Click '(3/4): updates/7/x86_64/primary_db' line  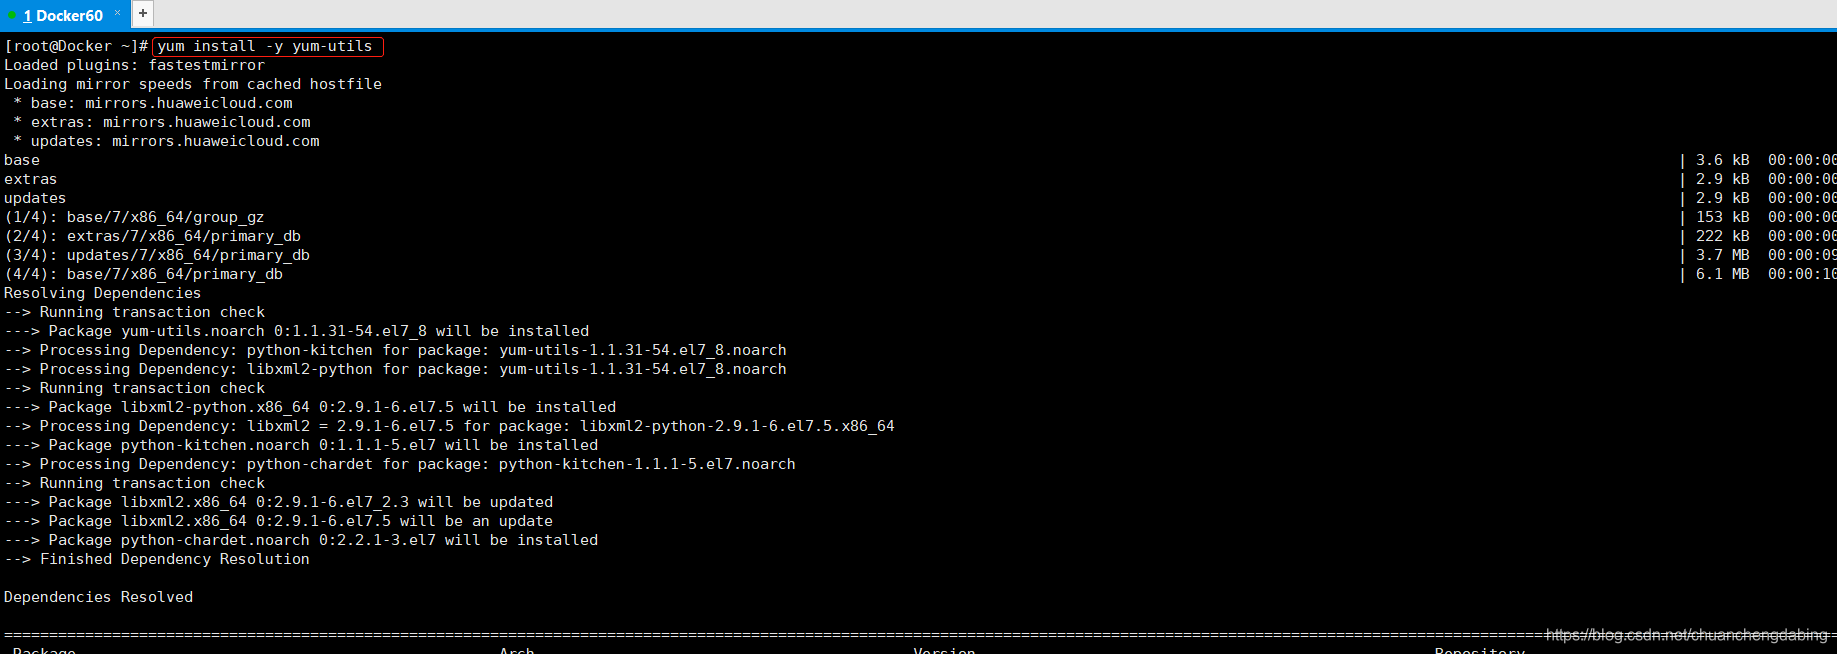pos(157,255)
